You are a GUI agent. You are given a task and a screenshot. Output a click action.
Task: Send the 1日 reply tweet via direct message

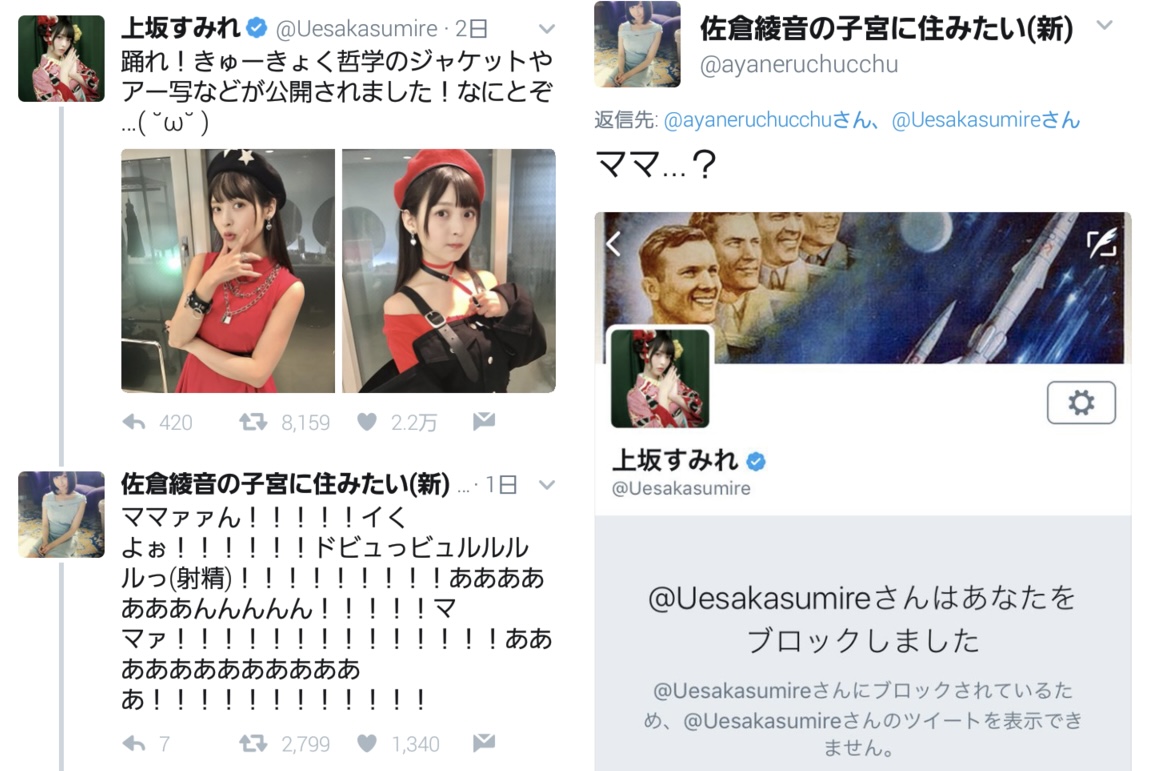pyautogui.click(x=484, y=743)
